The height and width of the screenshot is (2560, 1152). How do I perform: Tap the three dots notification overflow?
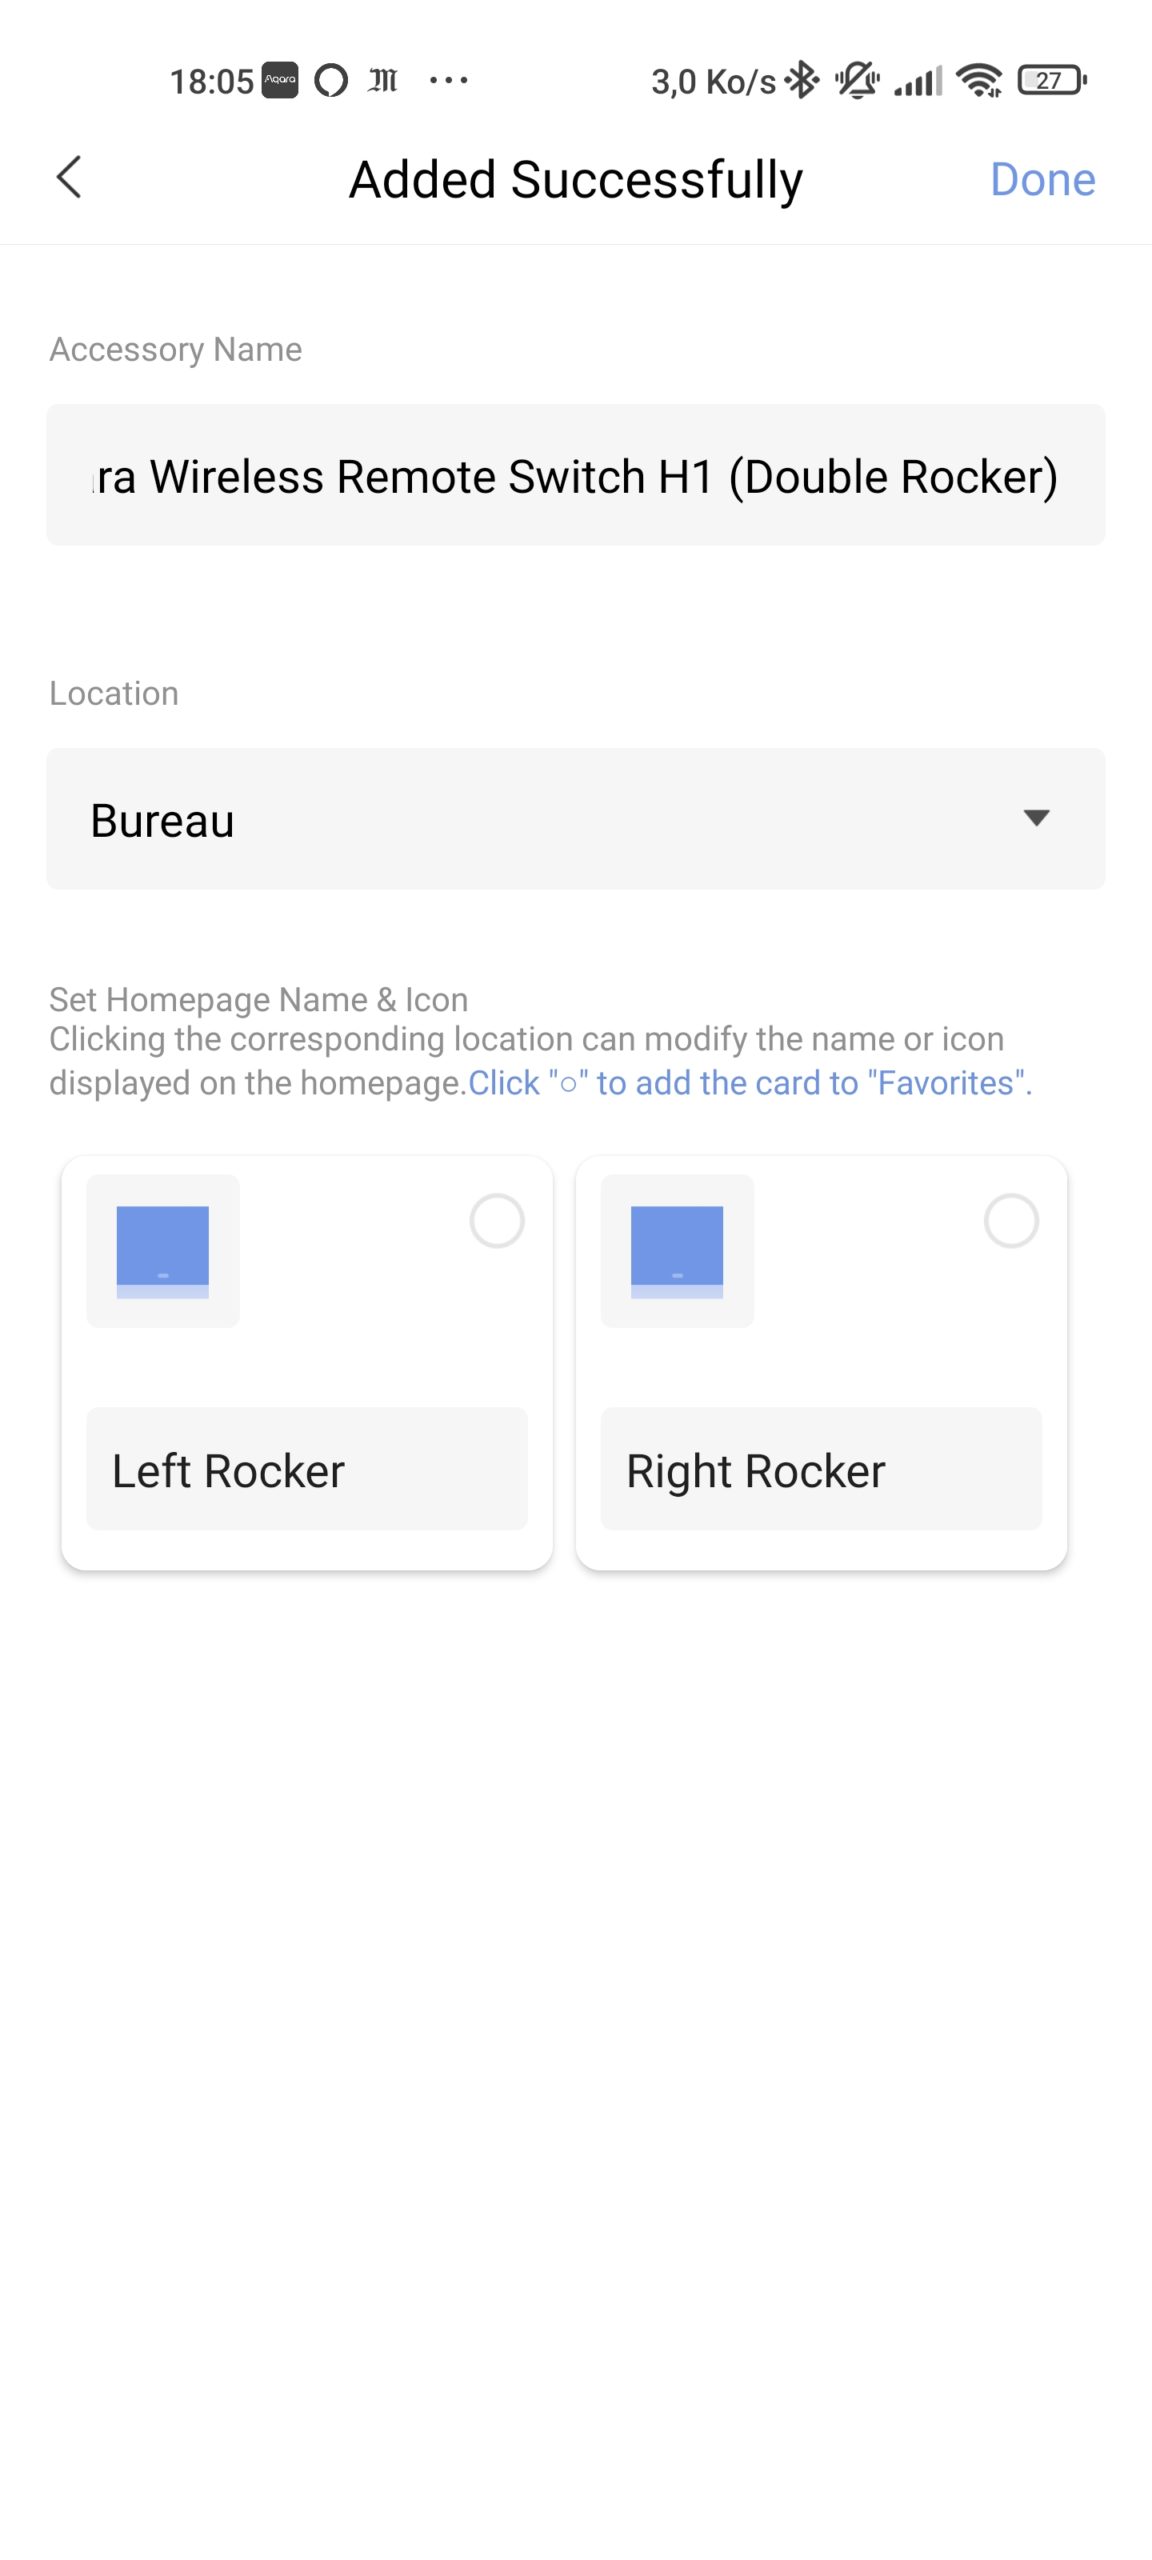click(448, 80)
